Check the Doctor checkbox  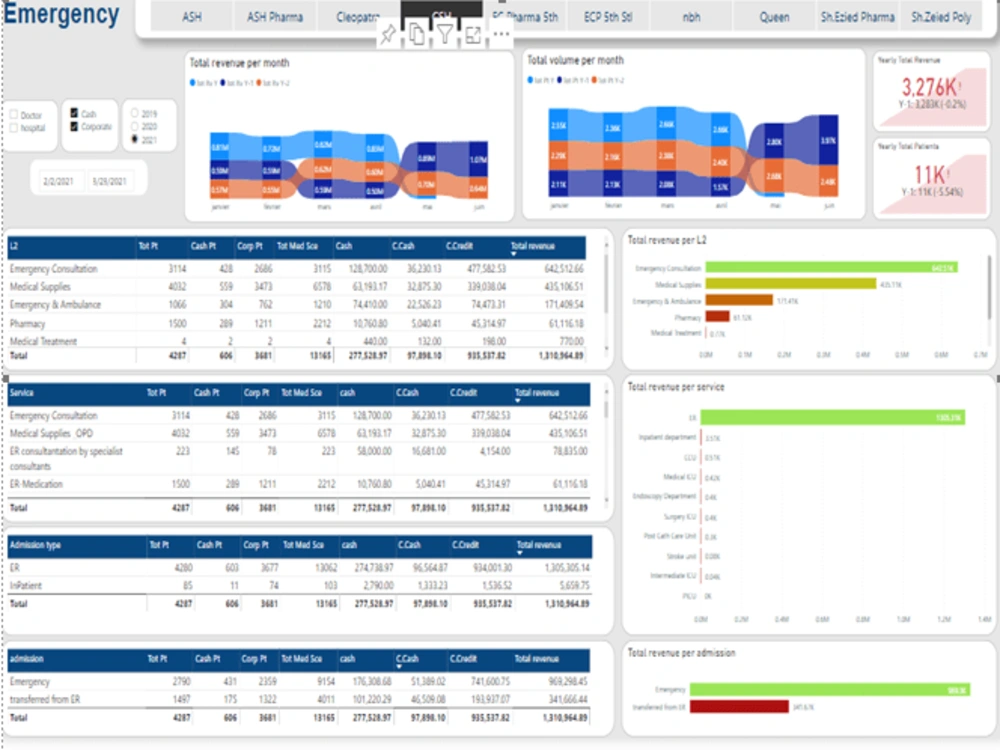point(13,114)
